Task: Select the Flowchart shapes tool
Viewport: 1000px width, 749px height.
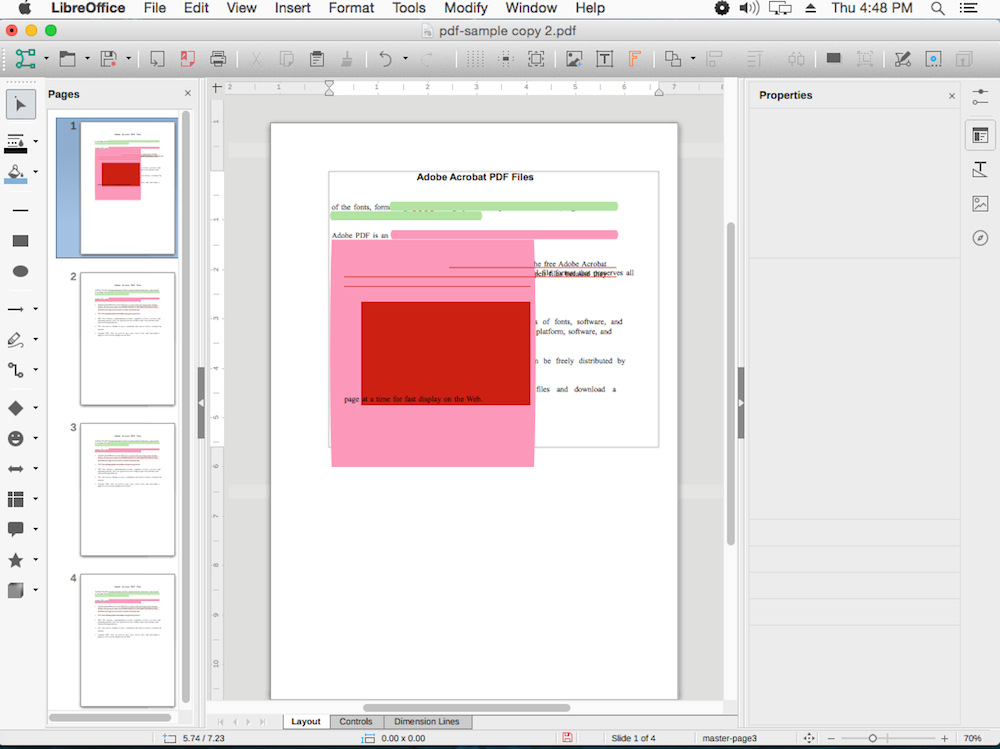Action: [15, 499]
